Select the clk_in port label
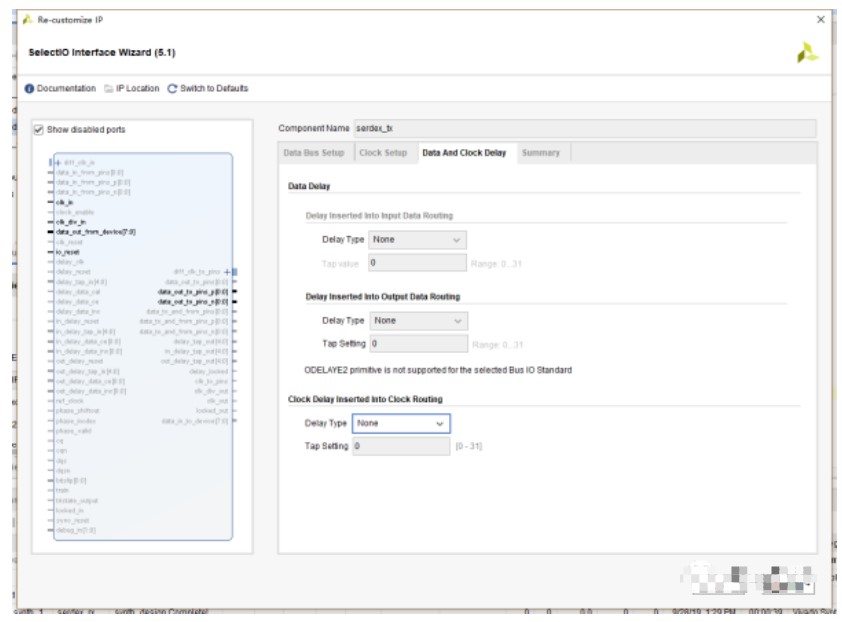The width and height of the screenshot is (842, 622). [x=64, y=202]
